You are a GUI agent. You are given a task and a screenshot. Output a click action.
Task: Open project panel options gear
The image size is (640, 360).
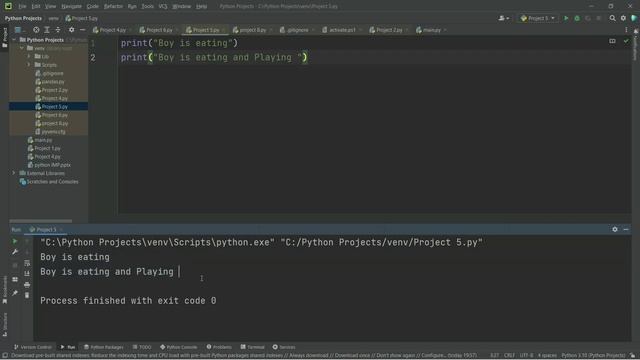click(x=71, y=30)
